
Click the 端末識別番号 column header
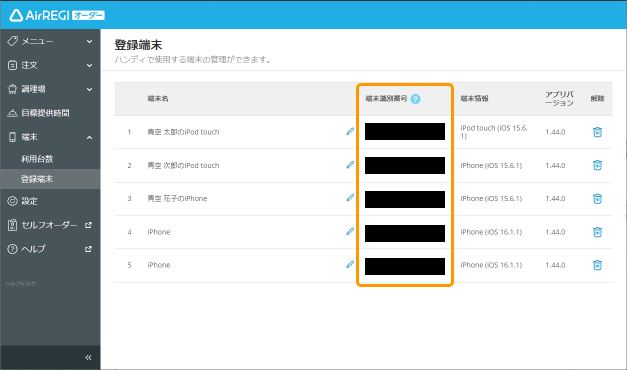(386, 98)
